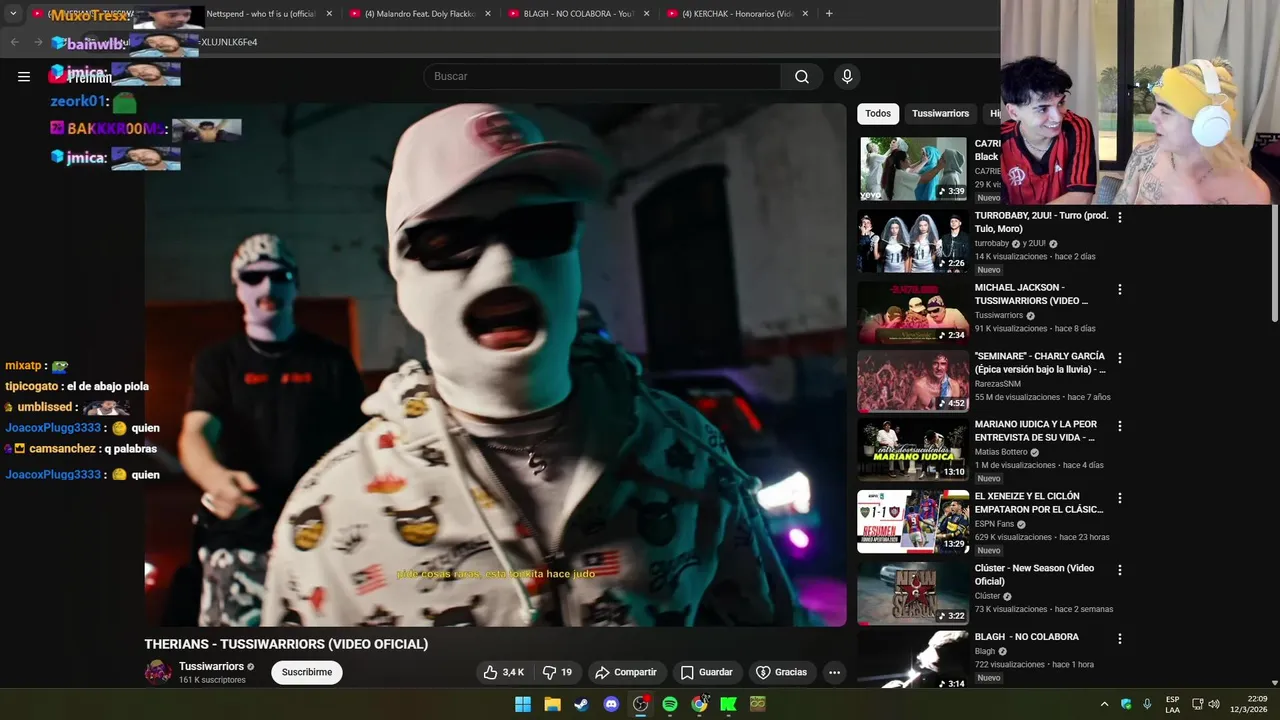Select the Todos filter chip

click(x=878, y=114)
